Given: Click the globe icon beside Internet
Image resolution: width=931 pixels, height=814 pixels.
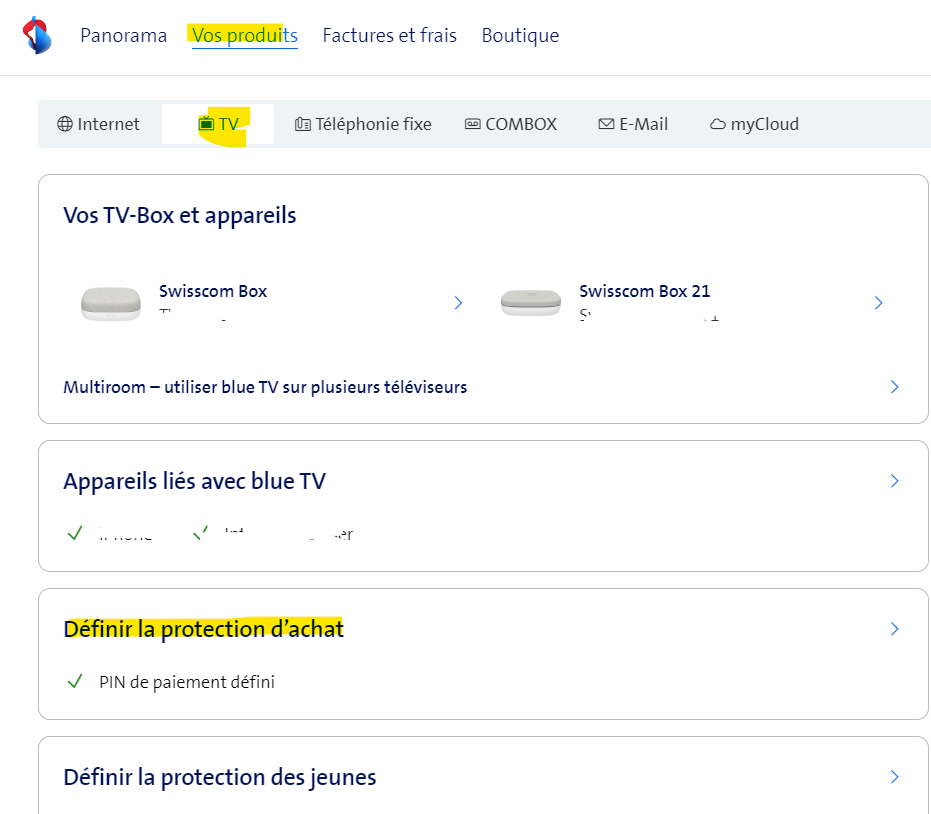Looking at the screenshot, I should (65, 125).
